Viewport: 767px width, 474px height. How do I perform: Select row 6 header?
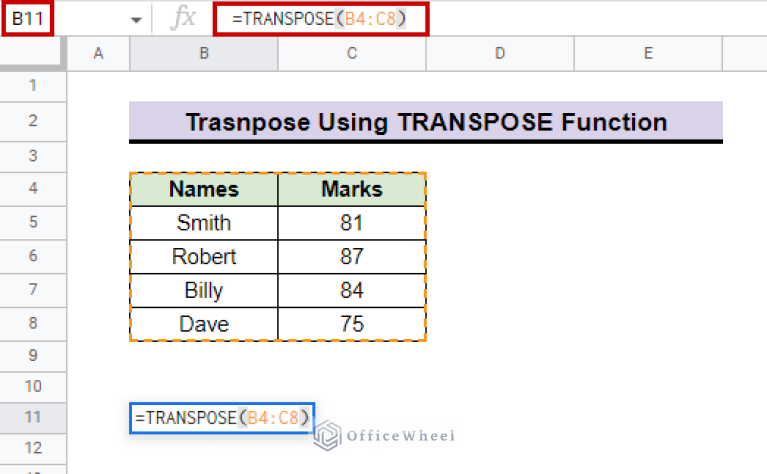point(33,256)
